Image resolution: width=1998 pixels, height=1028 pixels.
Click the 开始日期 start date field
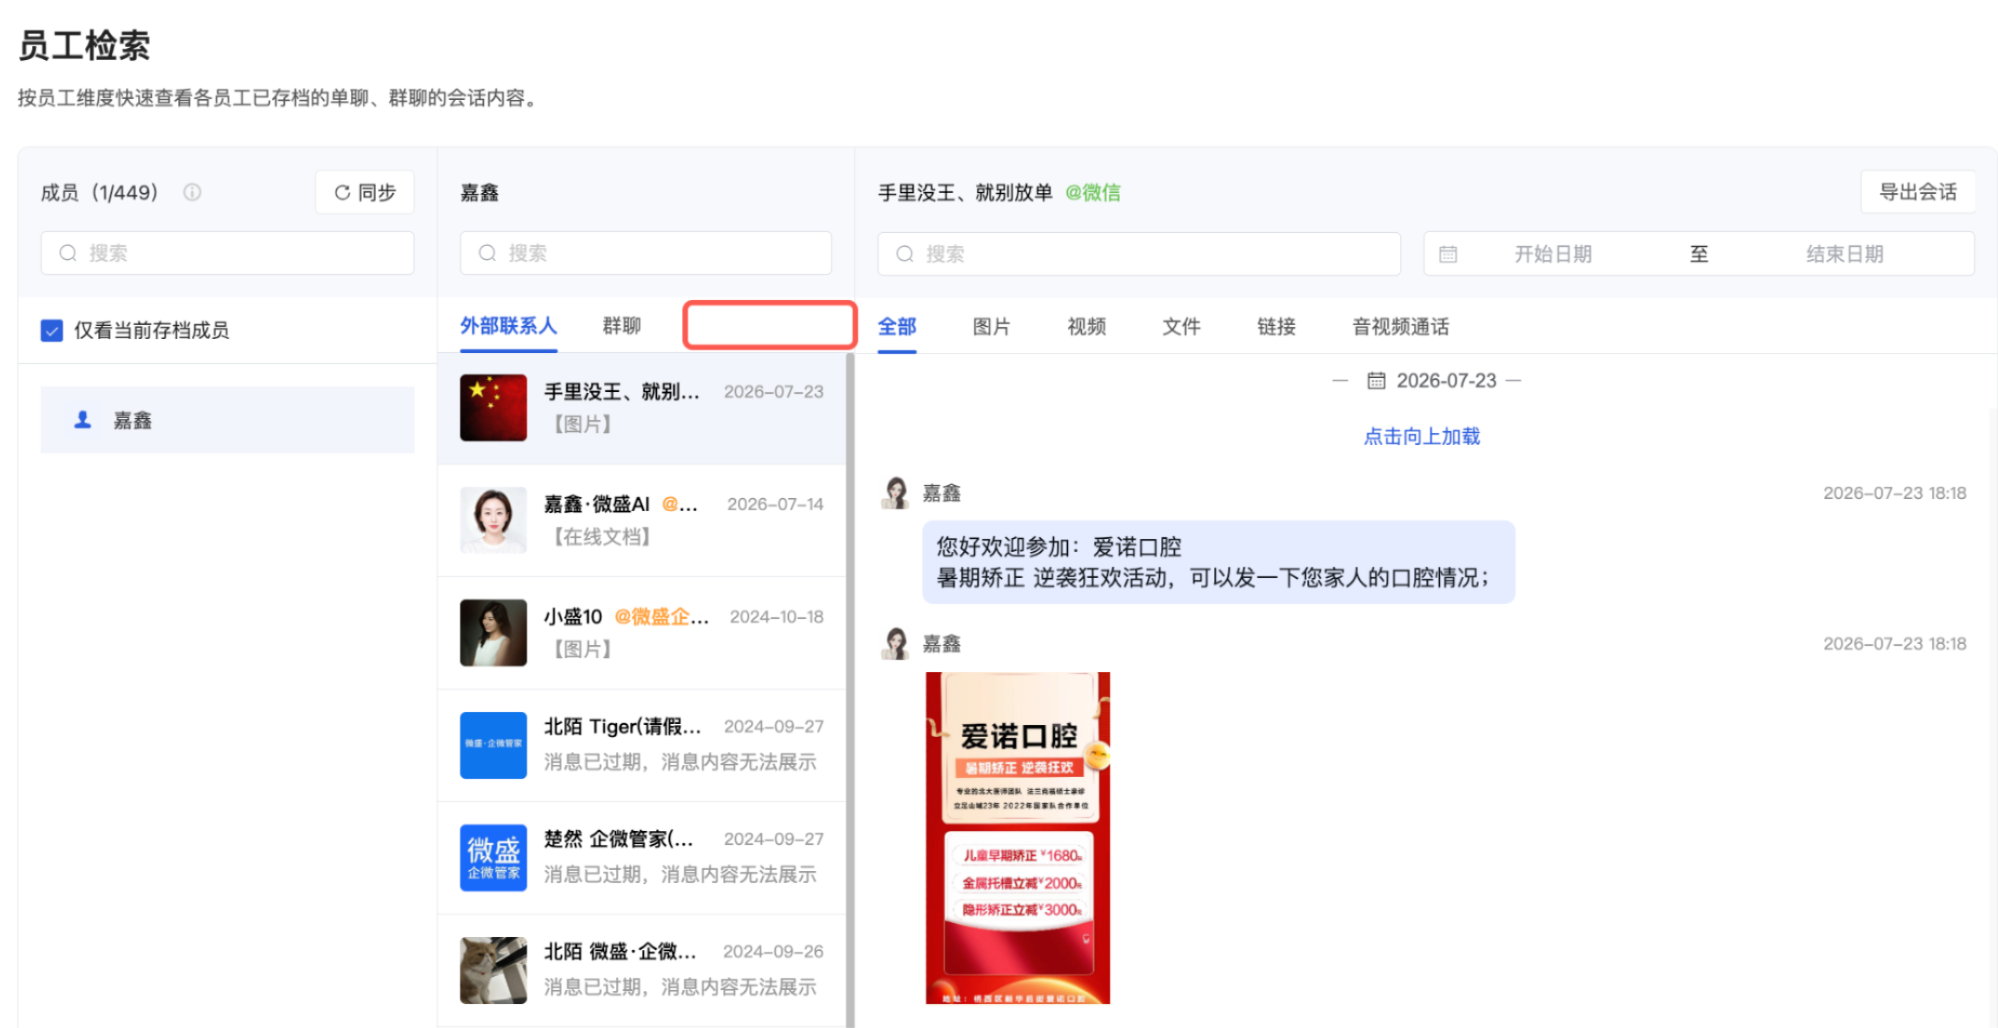1552,254
